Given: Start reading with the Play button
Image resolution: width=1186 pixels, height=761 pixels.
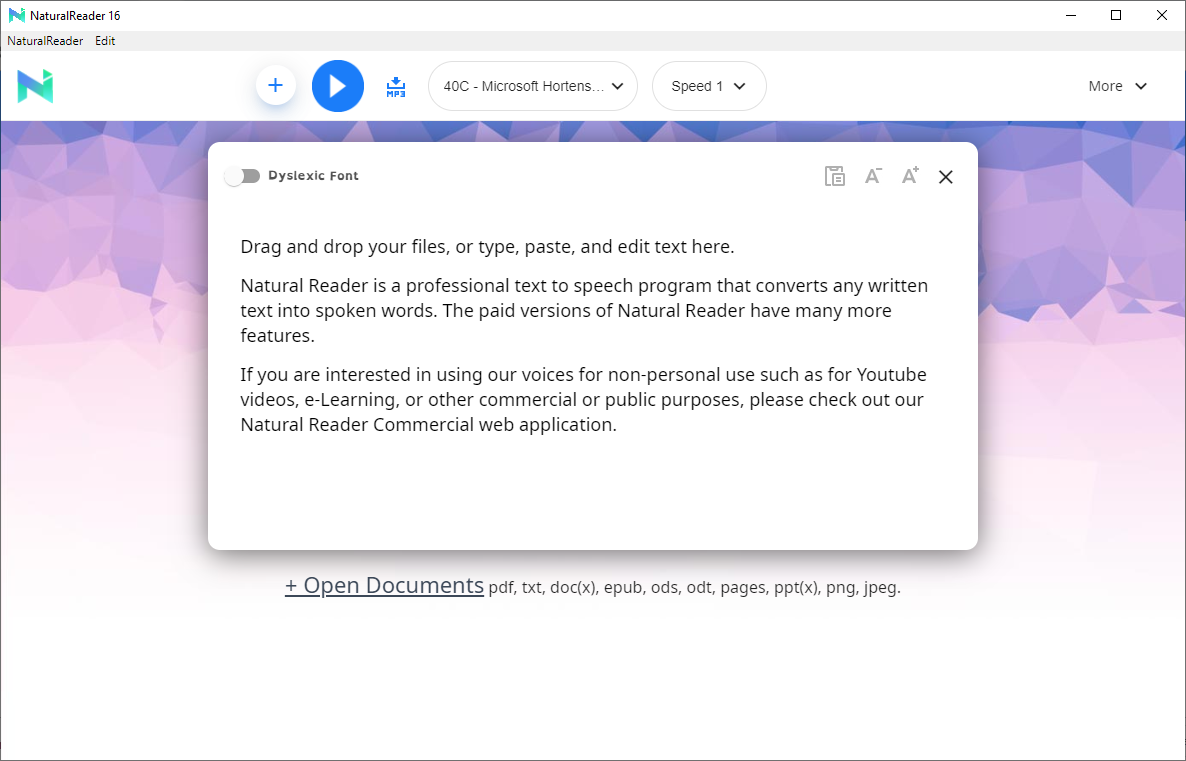Looking at the screenshot, I should 337,86.
